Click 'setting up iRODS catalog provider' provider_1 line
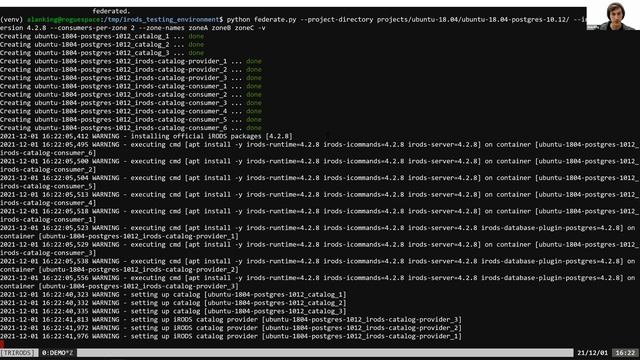The height and width of the screenshot is (360, 640). tap(231, 336)
